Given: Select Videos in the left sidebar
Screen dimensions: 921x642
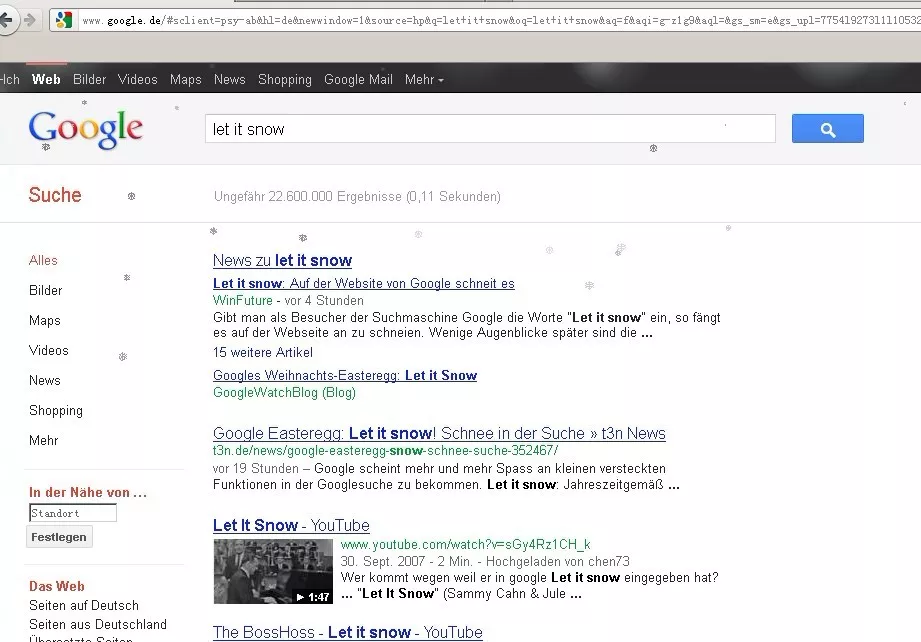Looking at the screenshot, I should (x=49, y=350).
